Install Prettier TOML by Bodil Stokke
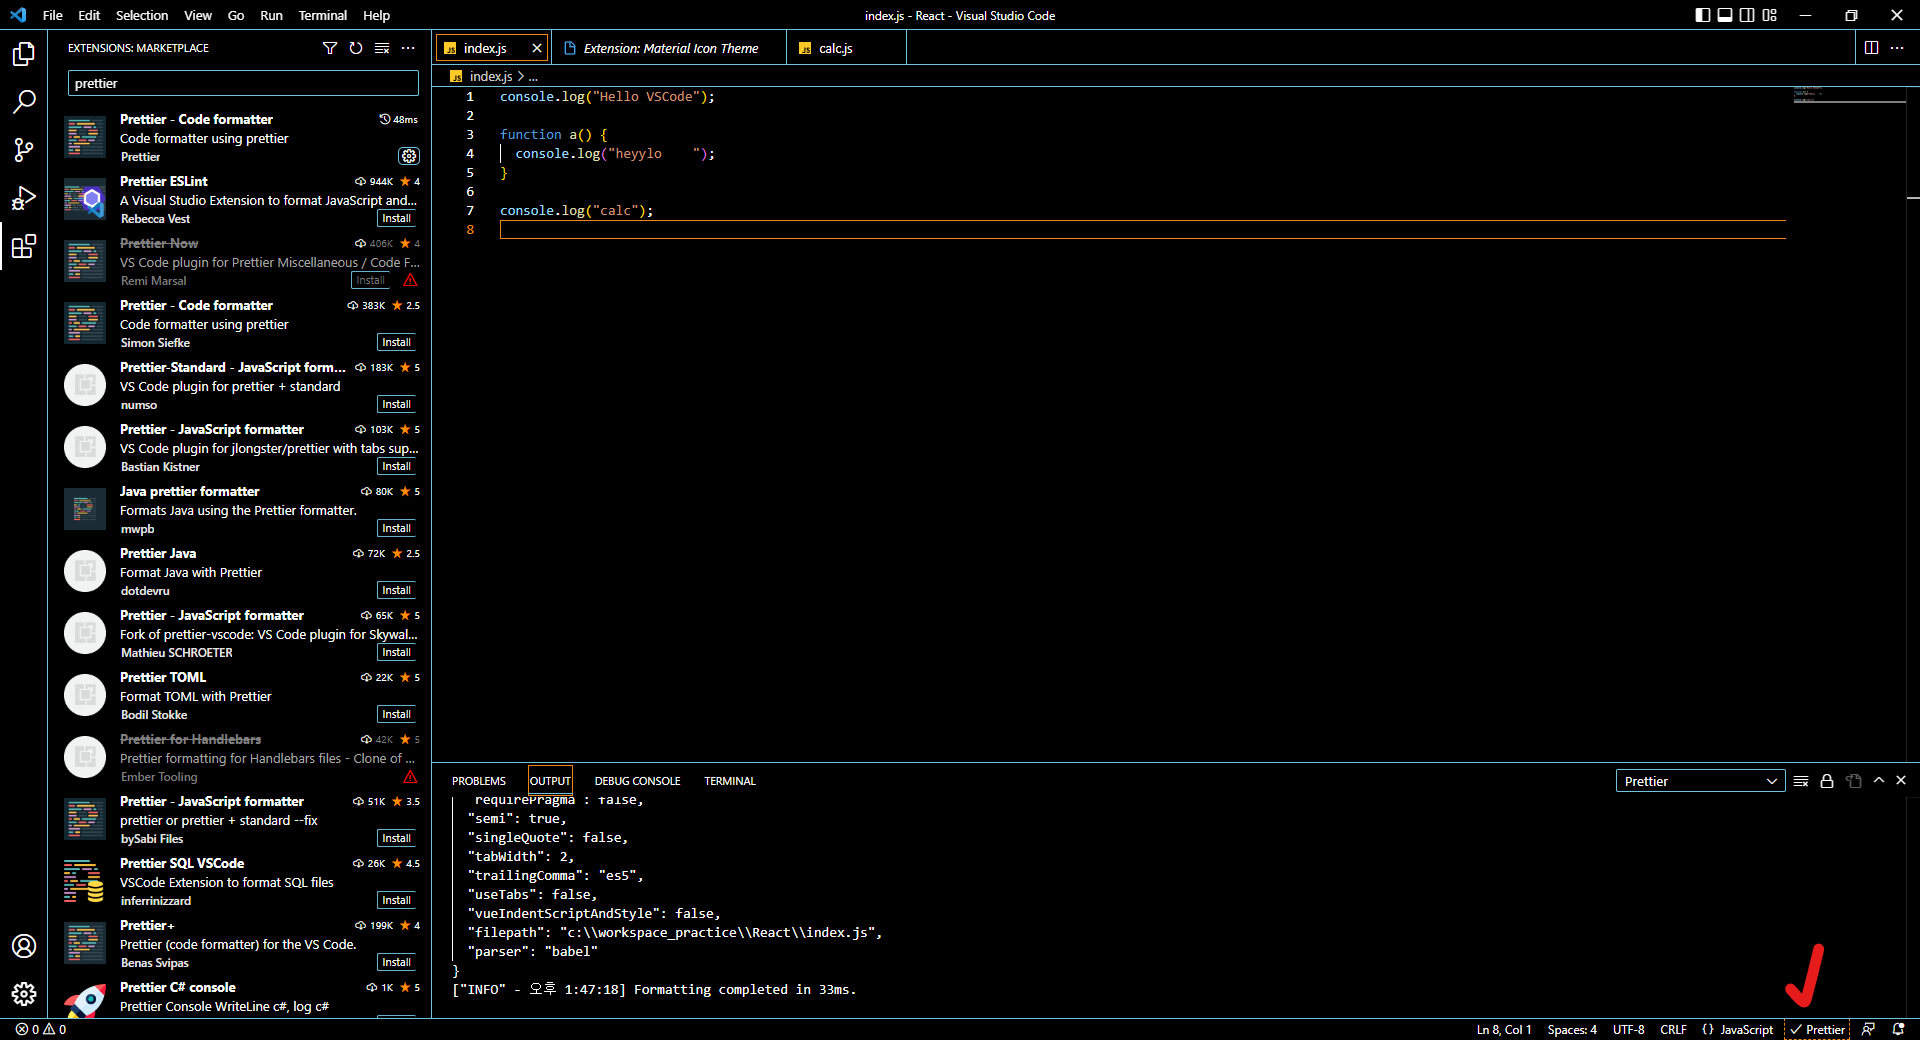Viewport: 1920px width, 1040px height. click(x=397, y=715)
